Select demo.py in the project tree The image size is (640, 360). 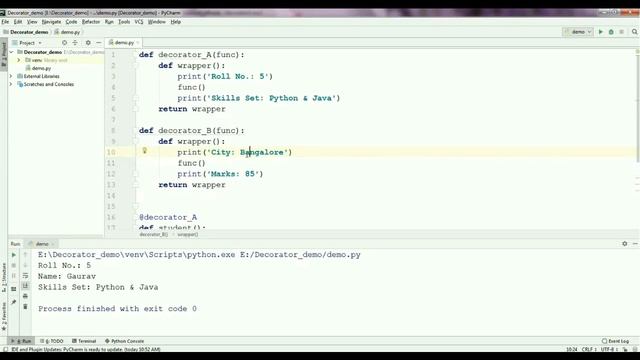point(41,68)
